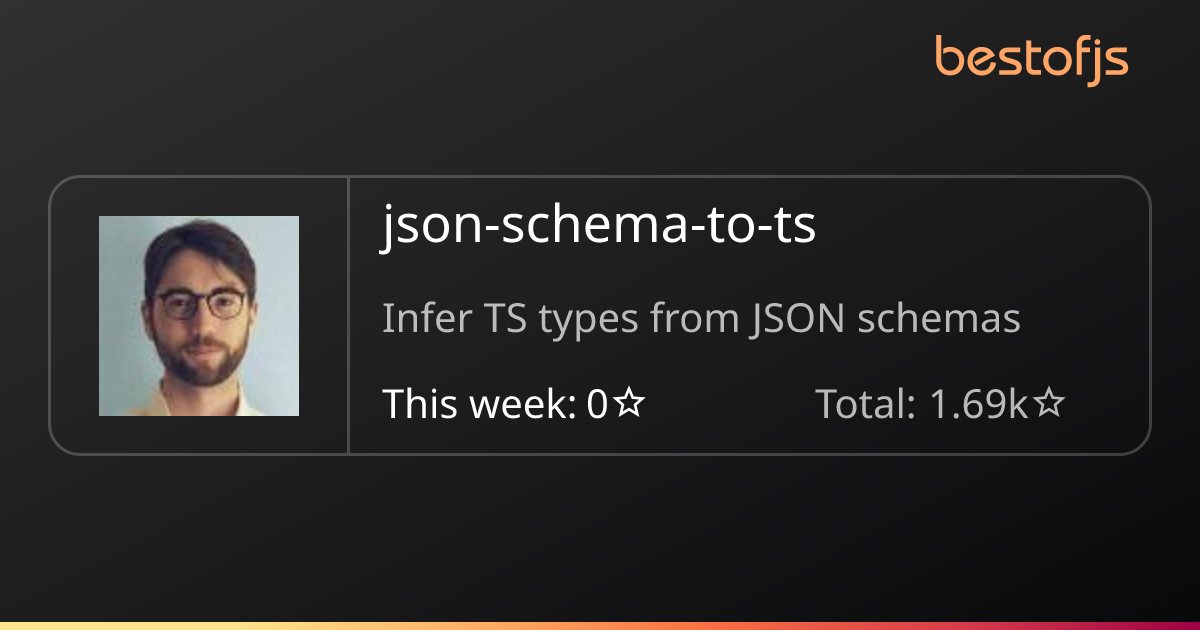Image resolution: width=1200 pixels, height=630 pixels.
Task: Click the orange middle of the bottom gradient bar
Action: point(600,625)
